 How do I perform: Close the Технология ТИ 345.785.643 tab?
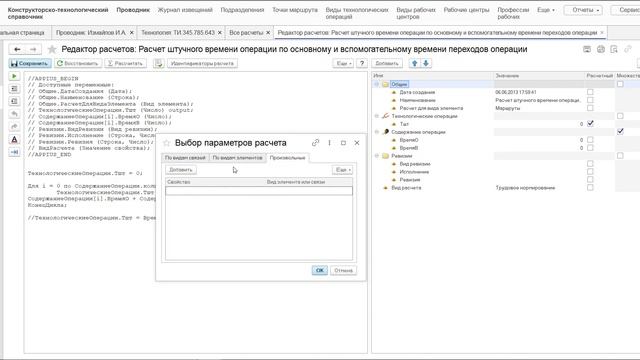(x=220, y=33)
